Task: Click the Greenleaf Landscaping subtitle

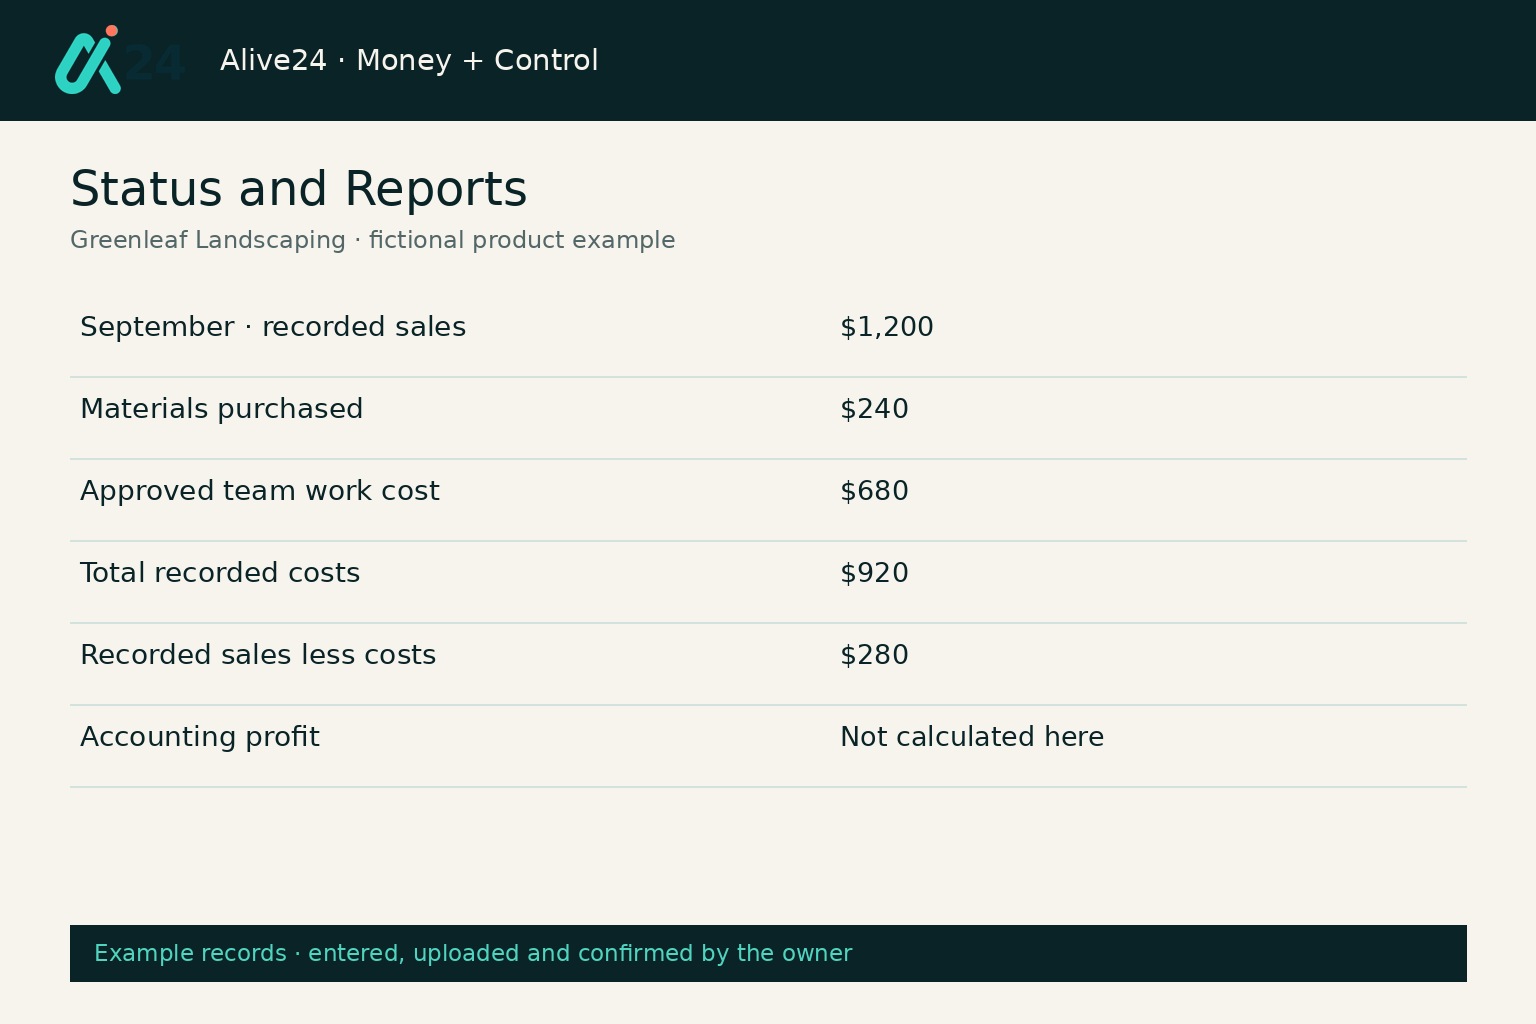Action: pyautogui.click(x=372, y=240)
